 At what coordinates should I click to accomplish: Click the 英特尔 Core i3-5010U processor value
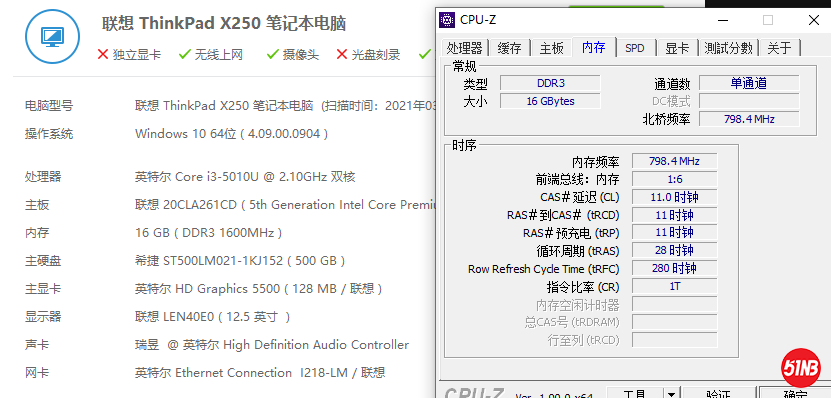(245, 176)
